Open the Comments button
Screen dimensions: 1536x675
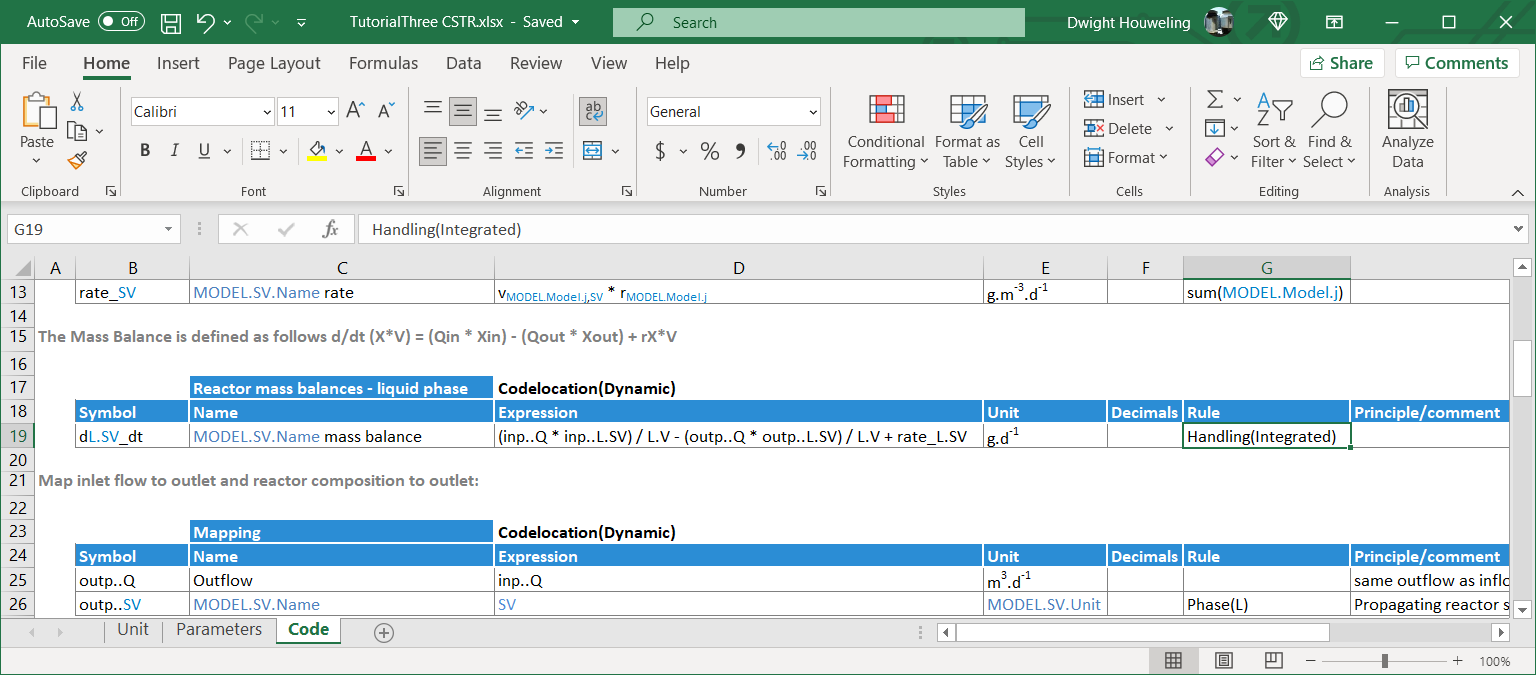click(x=1456, y=63)
